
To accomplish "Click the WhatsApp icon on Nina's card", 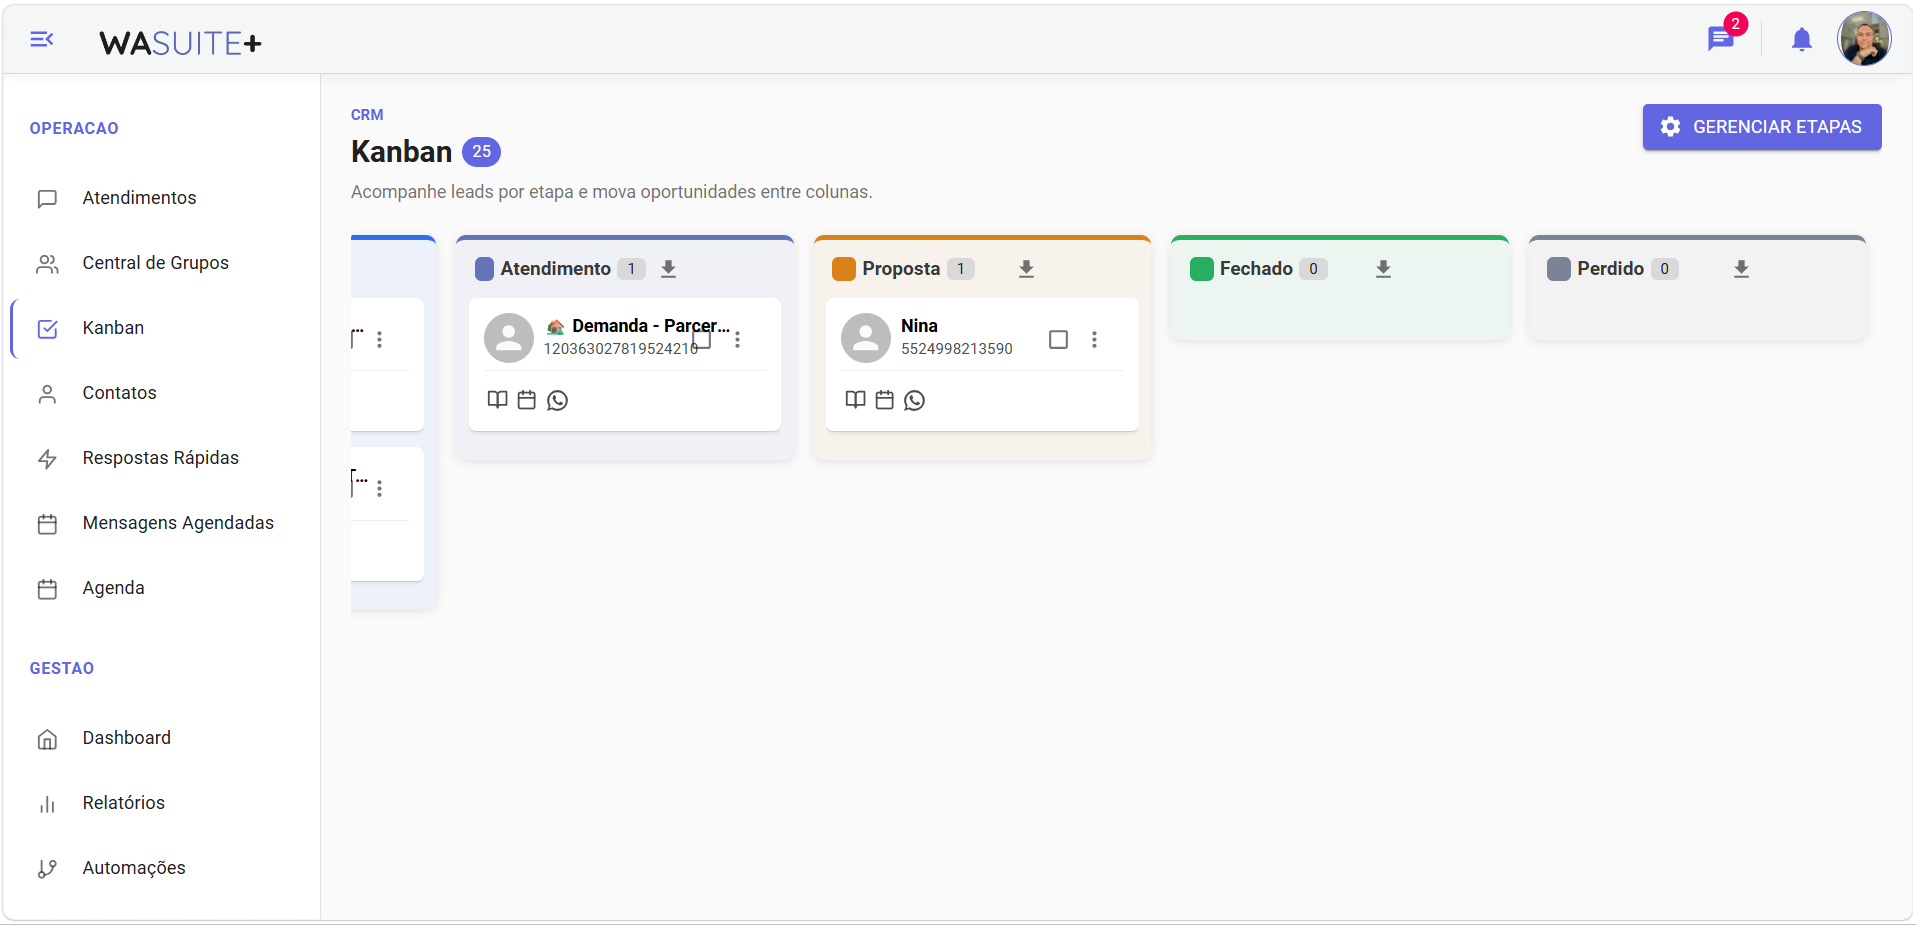I will 914,400.
